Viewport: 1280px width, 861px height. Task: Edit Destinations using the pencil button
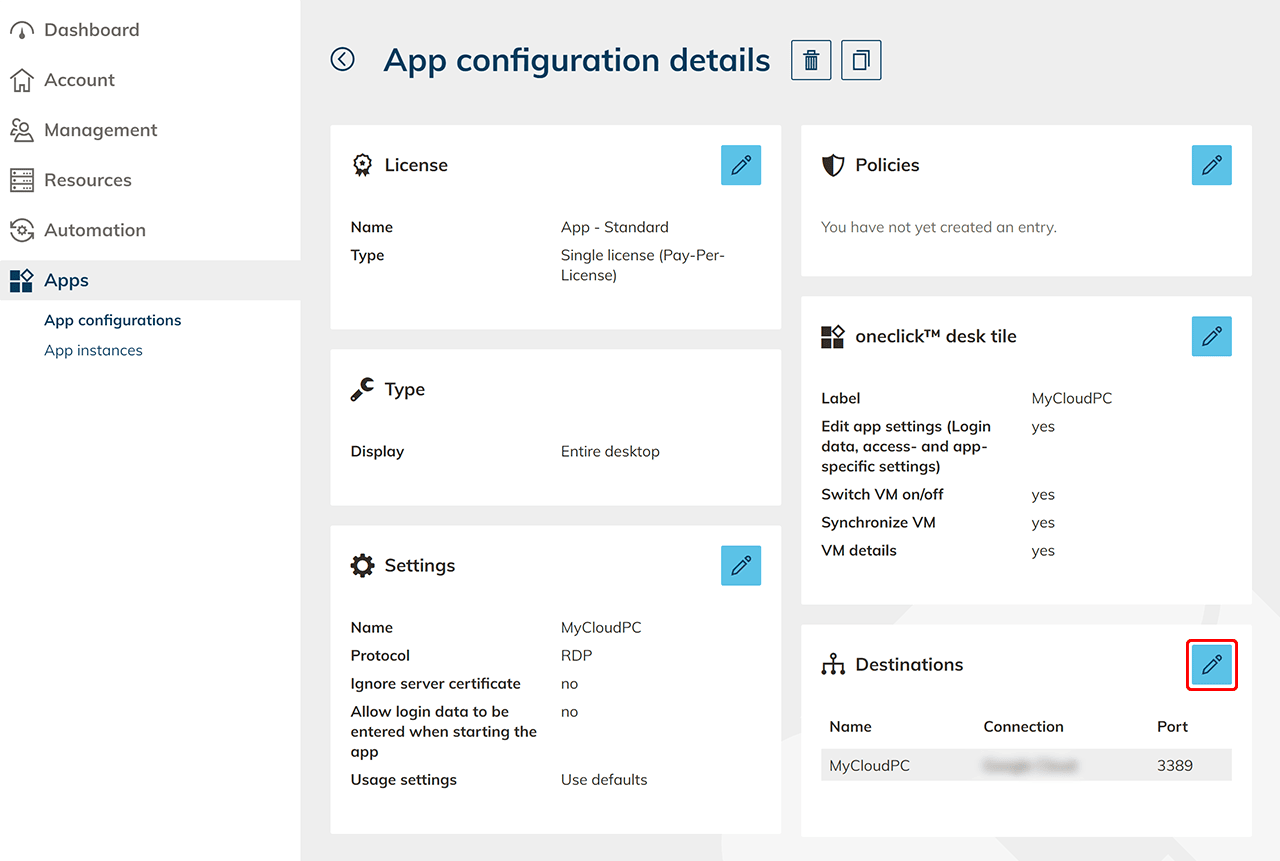click(1211, 665)
